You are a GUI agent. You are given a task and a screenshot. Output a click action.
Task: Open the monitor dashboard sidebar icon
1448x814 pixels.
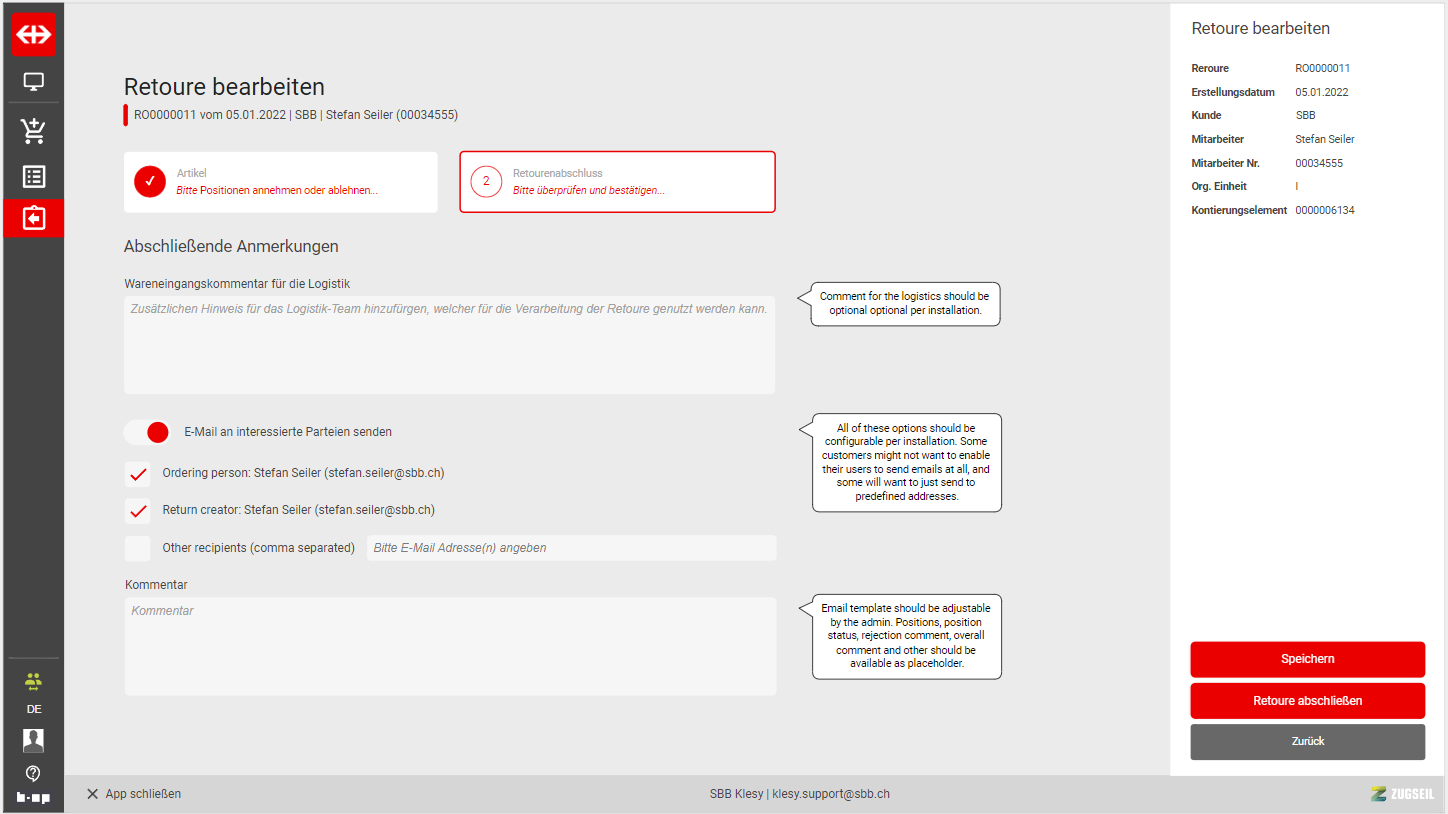coord(33,82)
